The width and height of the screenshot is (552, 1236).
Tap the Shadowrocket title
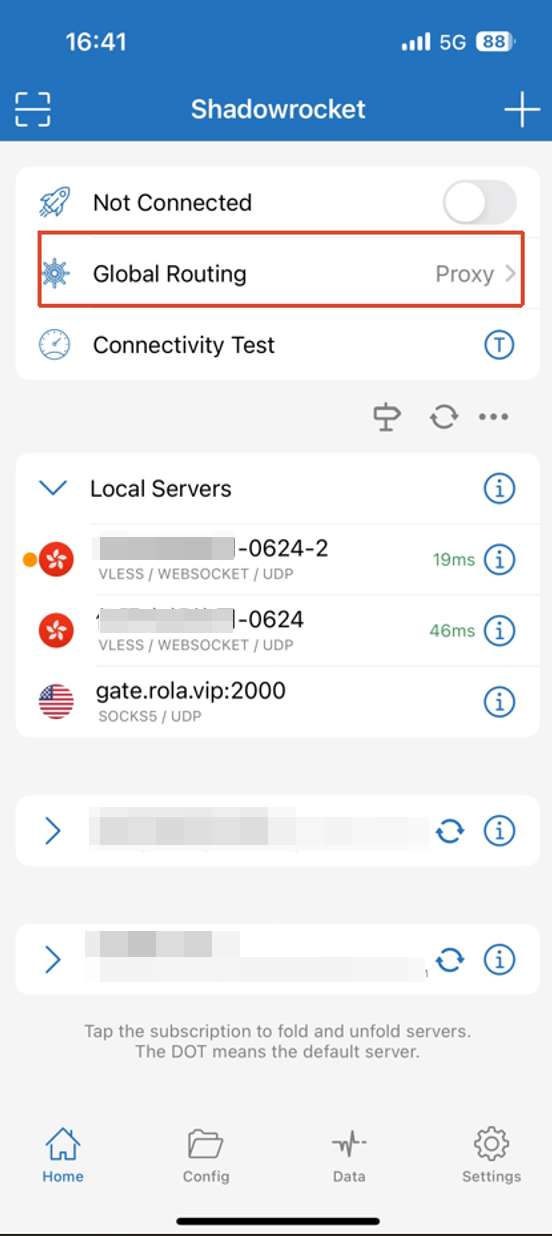point(278,109)
